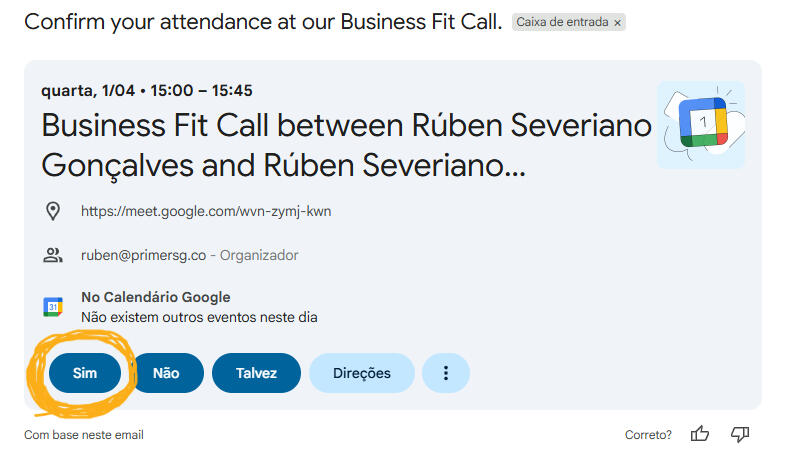Viewport: 795px width, 464px height.
Task: Click the thumbs up feedback icon
Action: coord(700,434)
